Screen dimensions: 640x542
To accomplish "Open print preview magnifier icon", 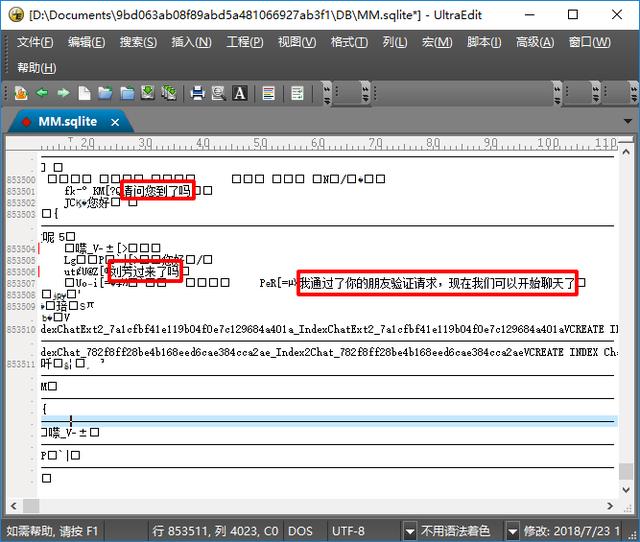I will click(x=218, y=93).
